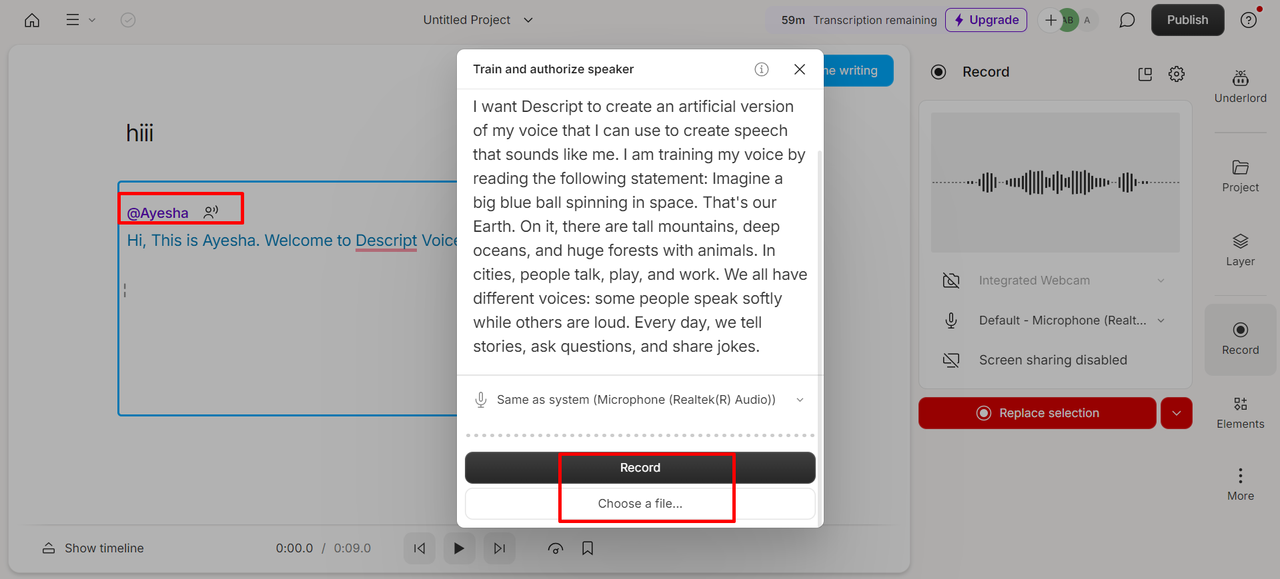Select the Record sidebar tab
The height and width of the screenshot is (579, 1280).
pos(1240,339)
